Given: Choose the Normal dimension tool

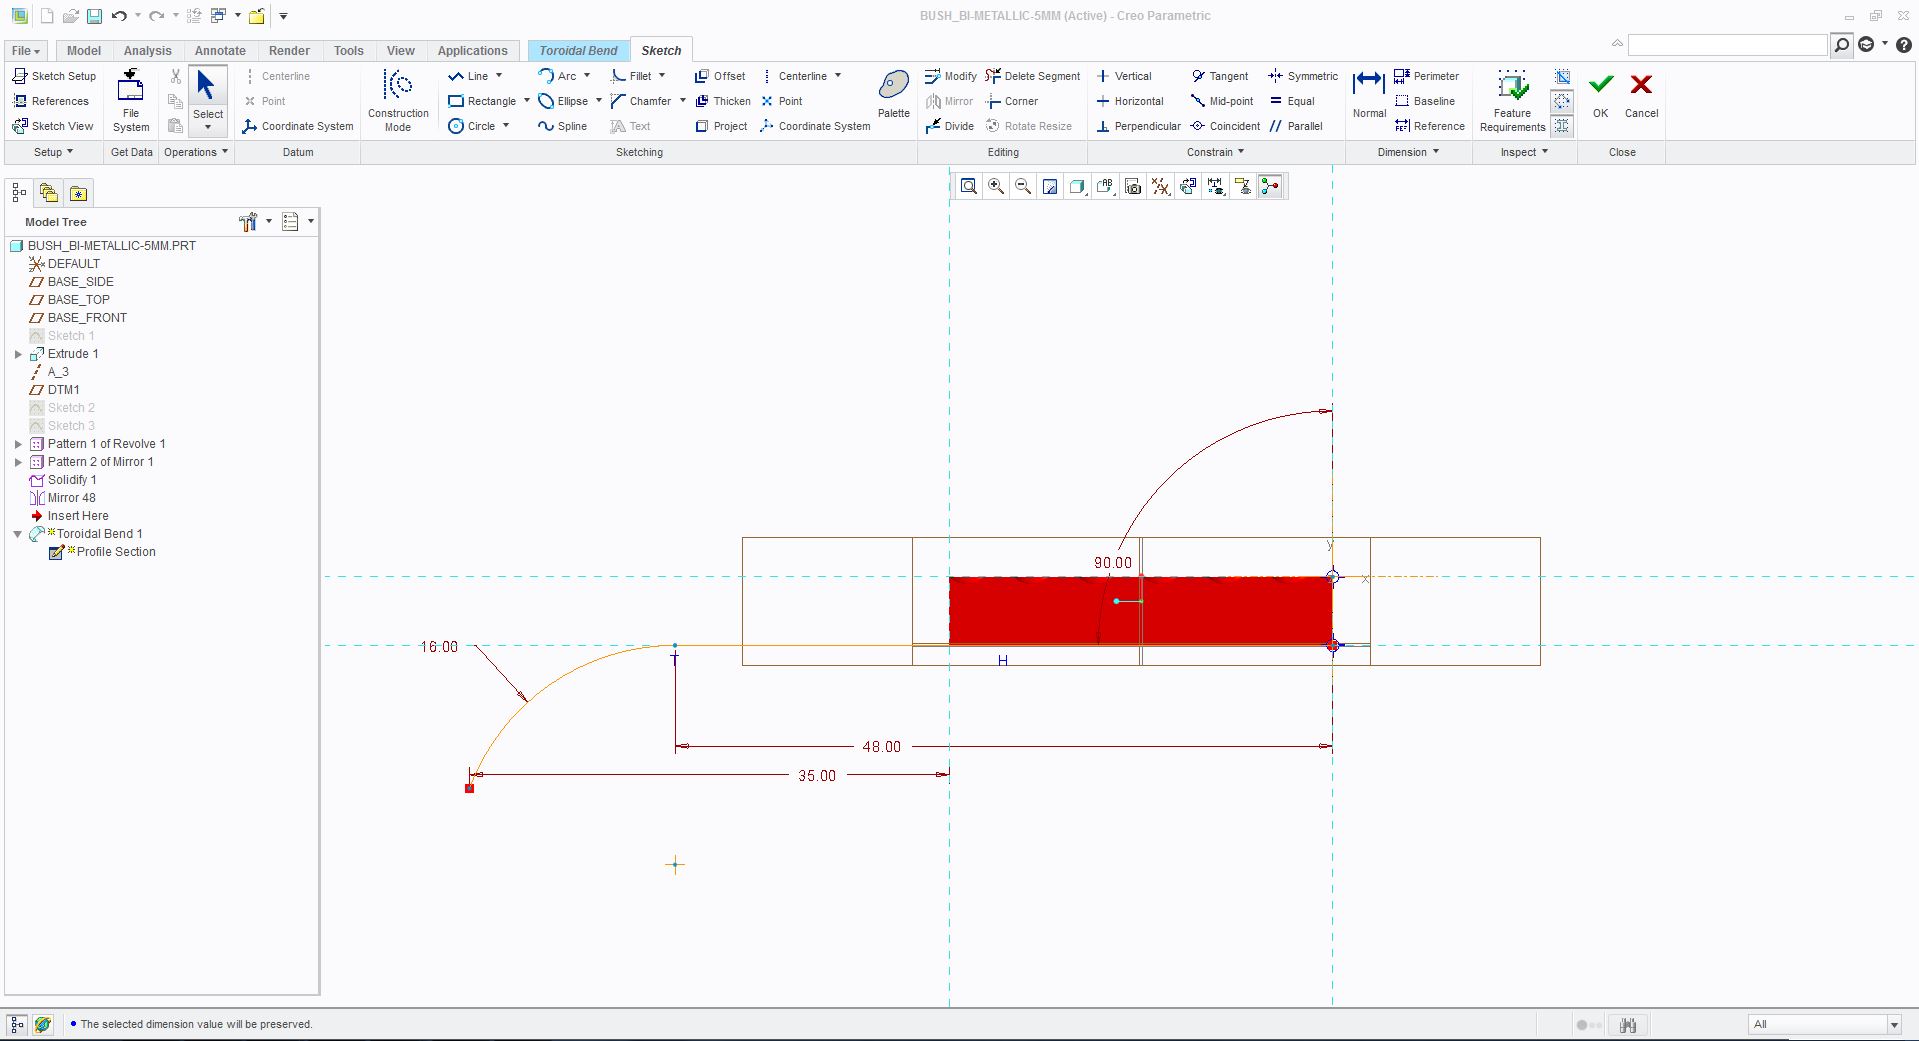Looking at the screenshot, I should pyautogui.click(x=1369, y=95).
